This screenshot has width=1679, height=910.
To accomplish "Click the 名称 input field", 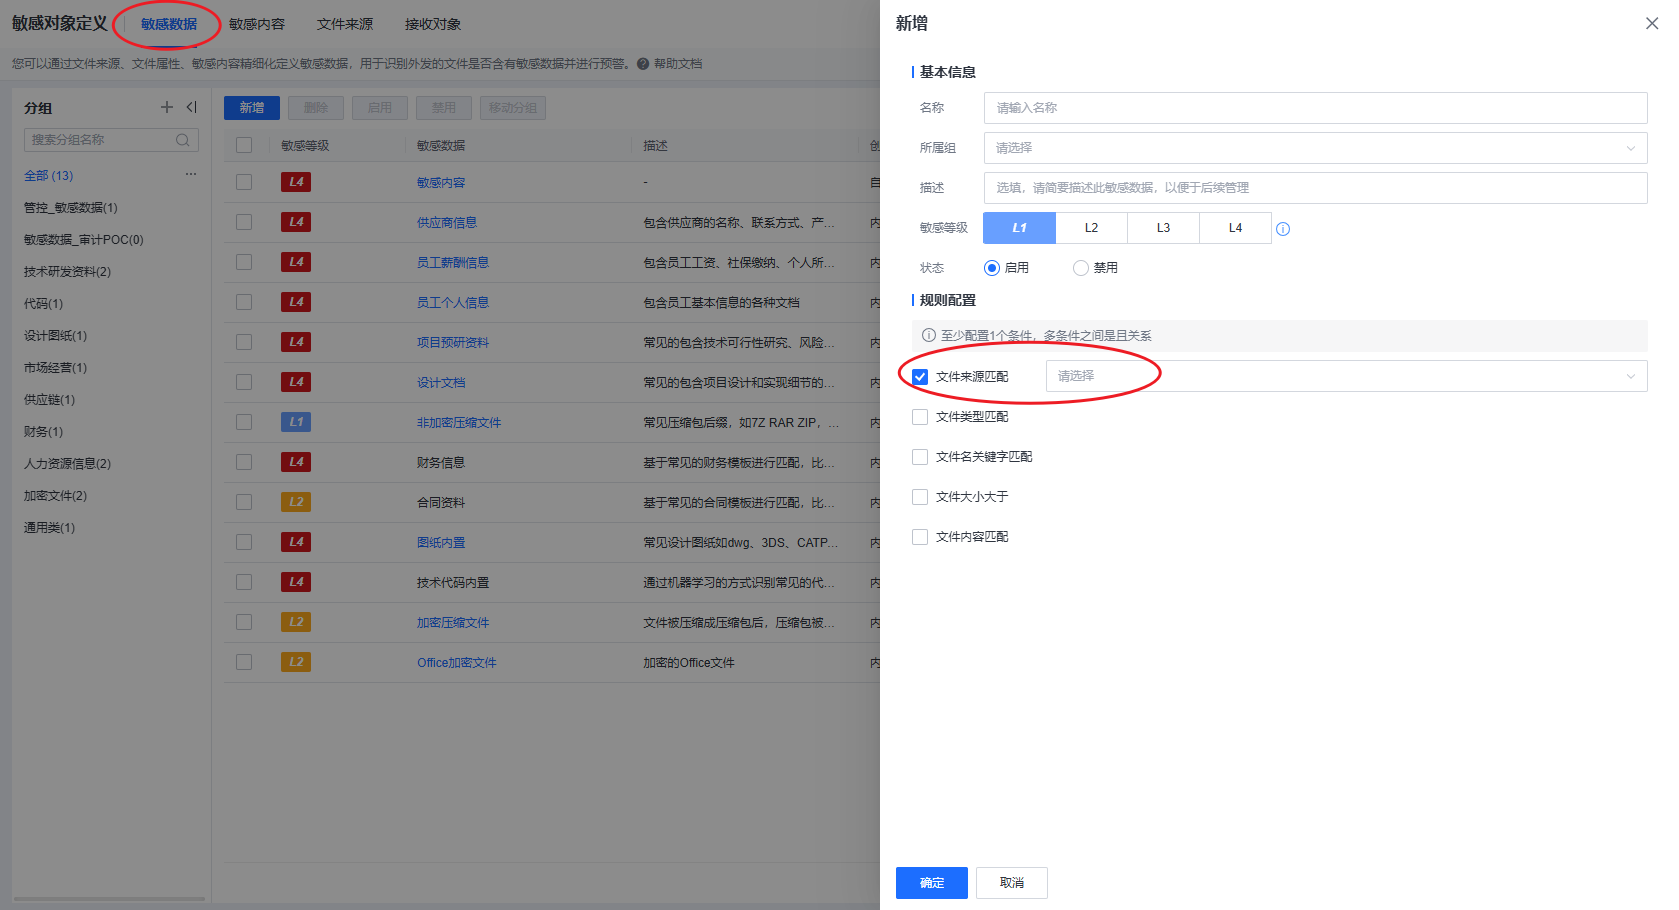I will [x=1314, y=108].
